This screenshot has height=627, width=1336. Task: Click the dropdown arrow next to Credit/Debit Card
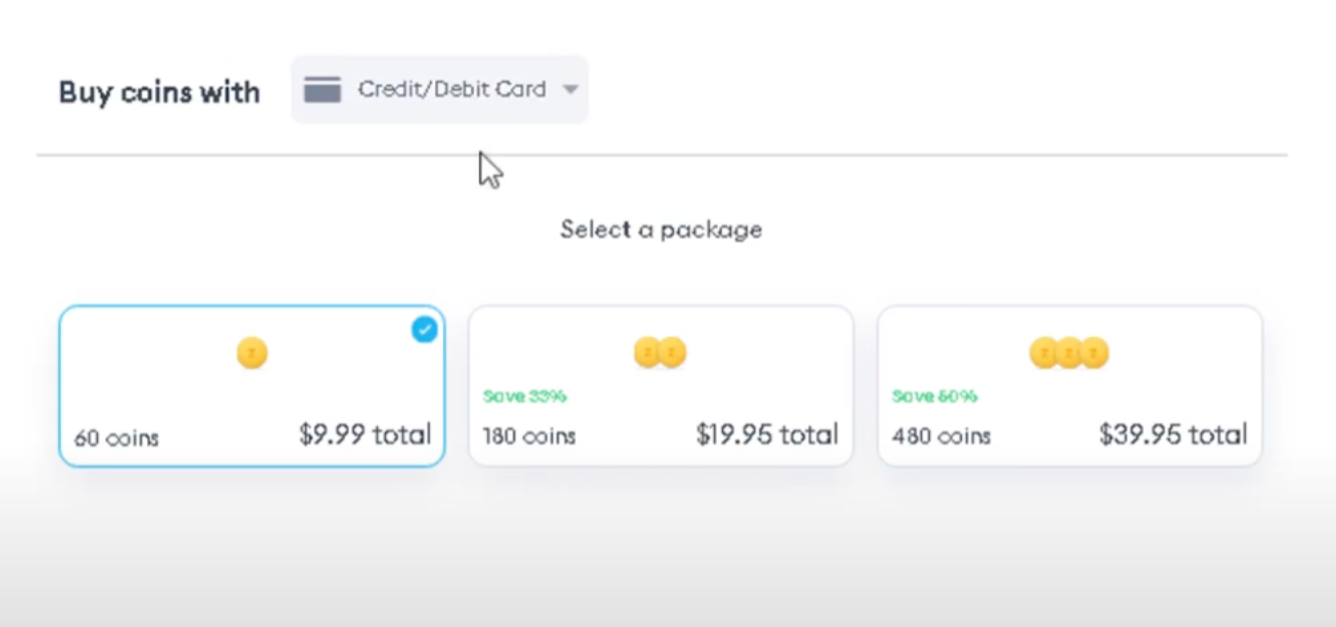coord(569,89)
